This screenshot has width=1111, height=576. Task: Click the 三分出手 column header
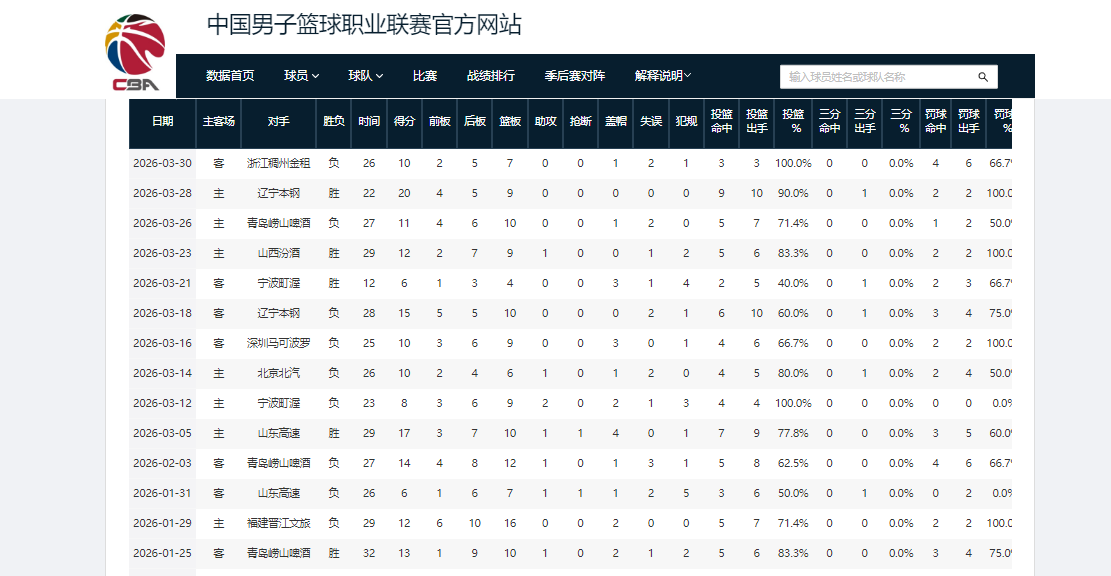864,121
